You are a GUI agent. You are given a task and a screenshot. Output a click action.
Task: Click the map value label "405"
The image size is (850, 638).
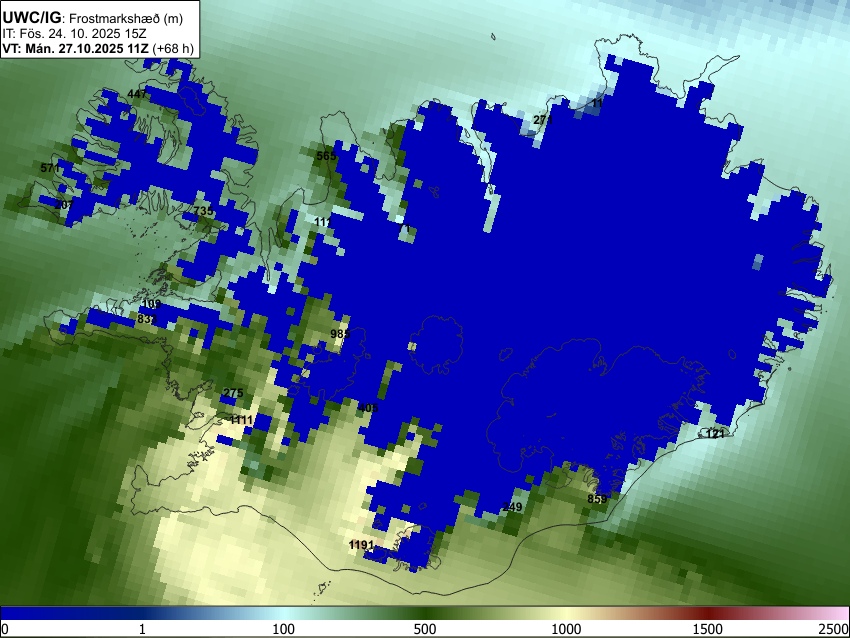368,408
